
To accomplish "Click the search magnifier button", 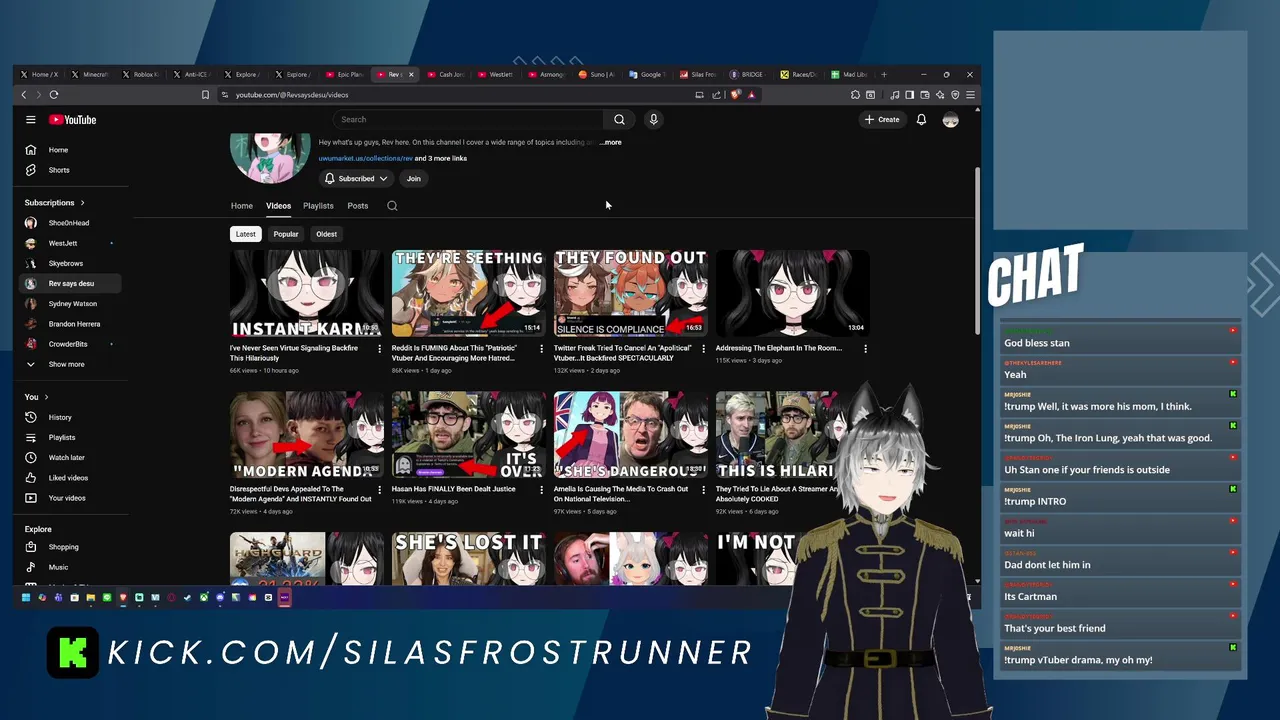I will point(619,120).
